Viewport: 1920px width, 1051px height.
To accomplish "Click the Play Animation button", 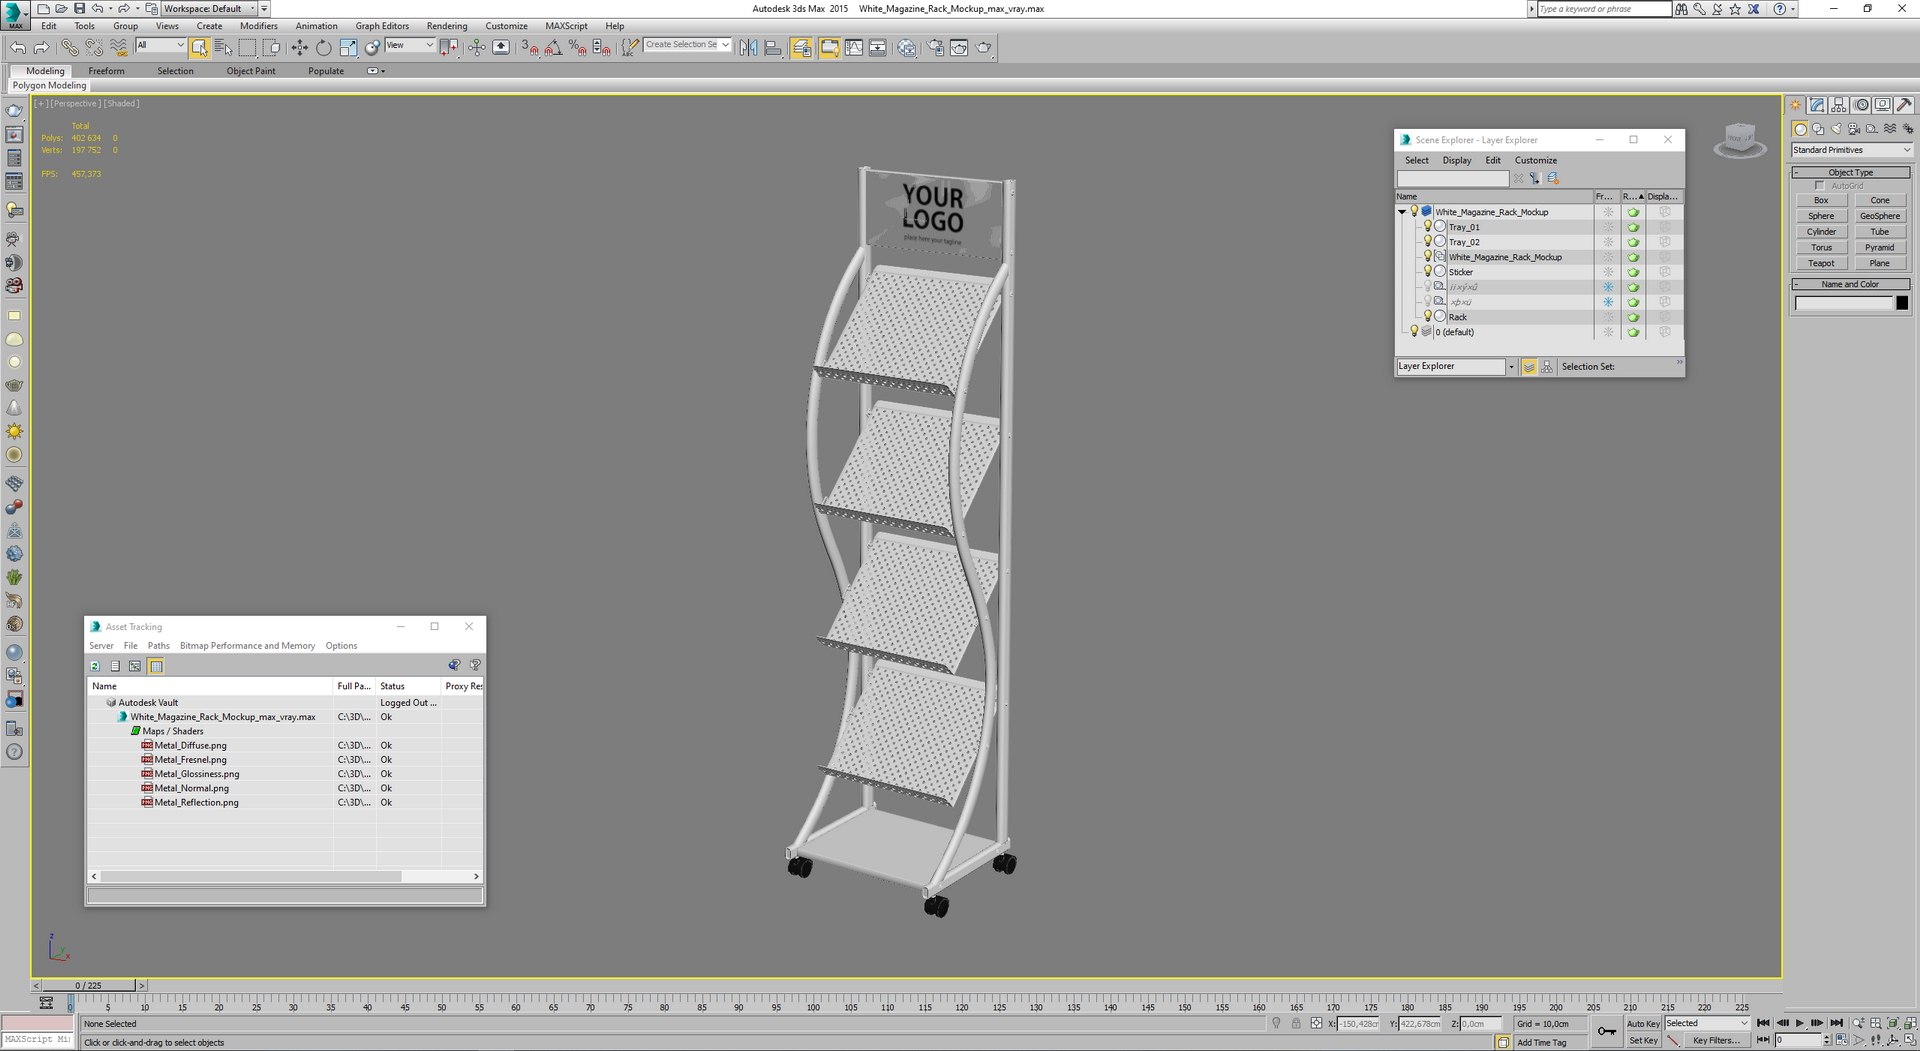I will tap(1799, 1023).
